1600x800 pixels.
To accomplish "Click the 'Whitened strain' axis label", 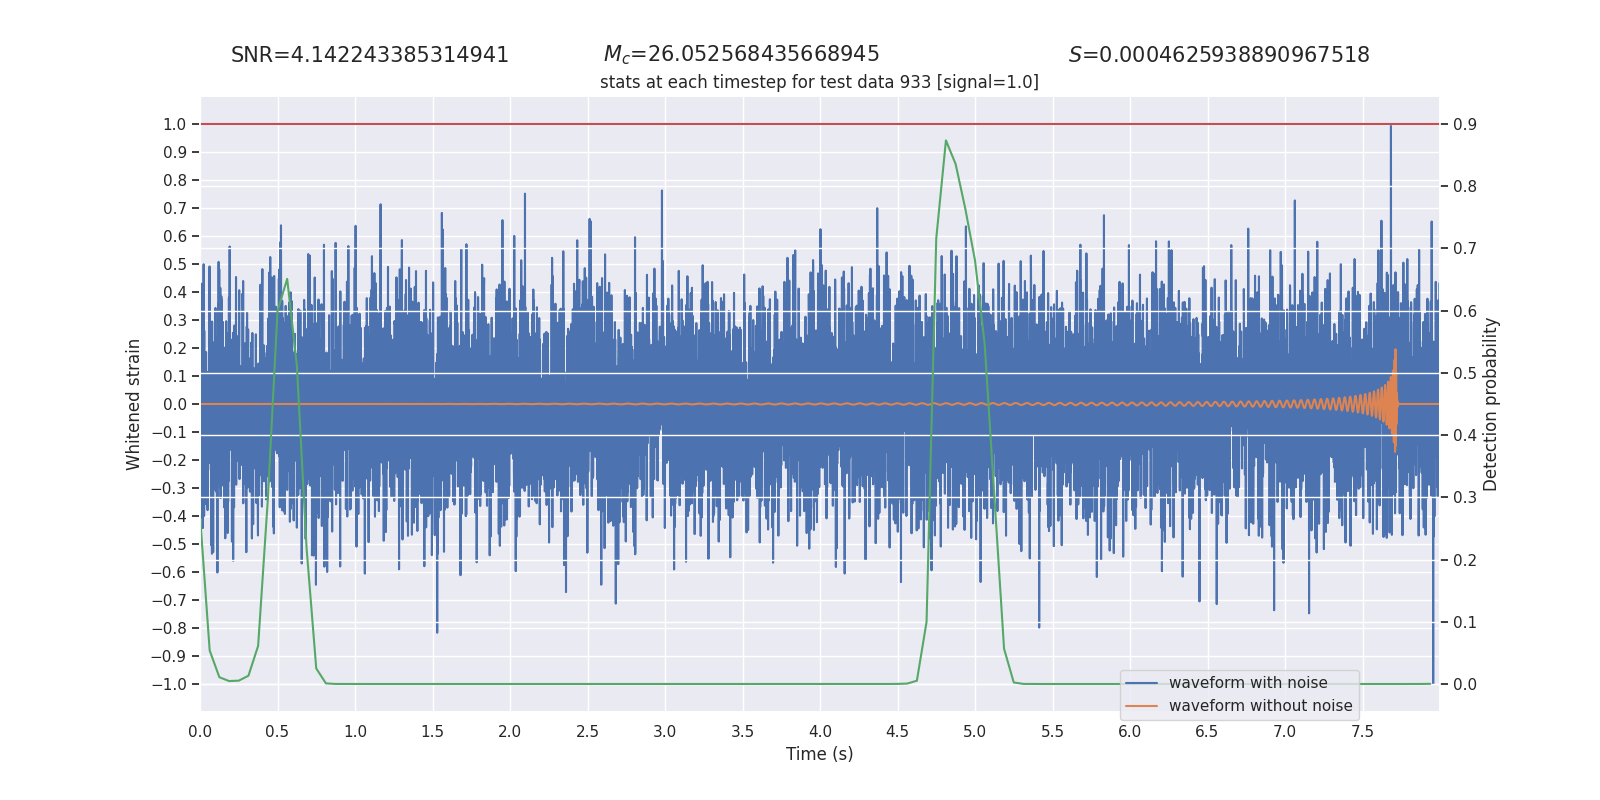I will coord(134,404).
